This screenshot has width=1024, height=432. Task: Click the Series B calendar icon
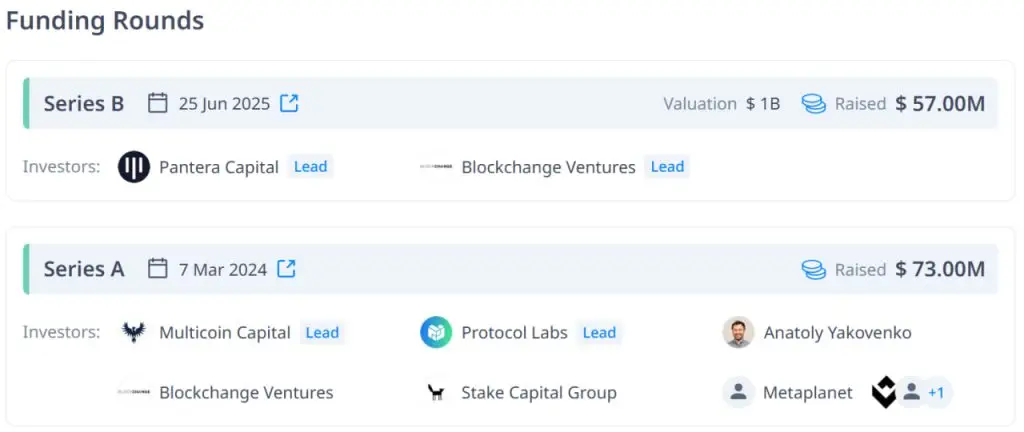(x=157, y=103)
